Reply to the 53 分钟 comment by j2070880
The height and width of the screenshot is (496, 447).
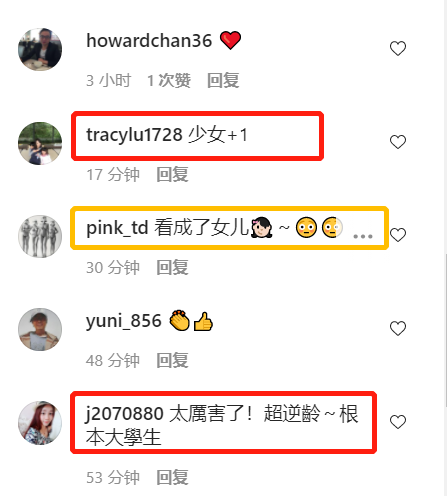(172, 477)
